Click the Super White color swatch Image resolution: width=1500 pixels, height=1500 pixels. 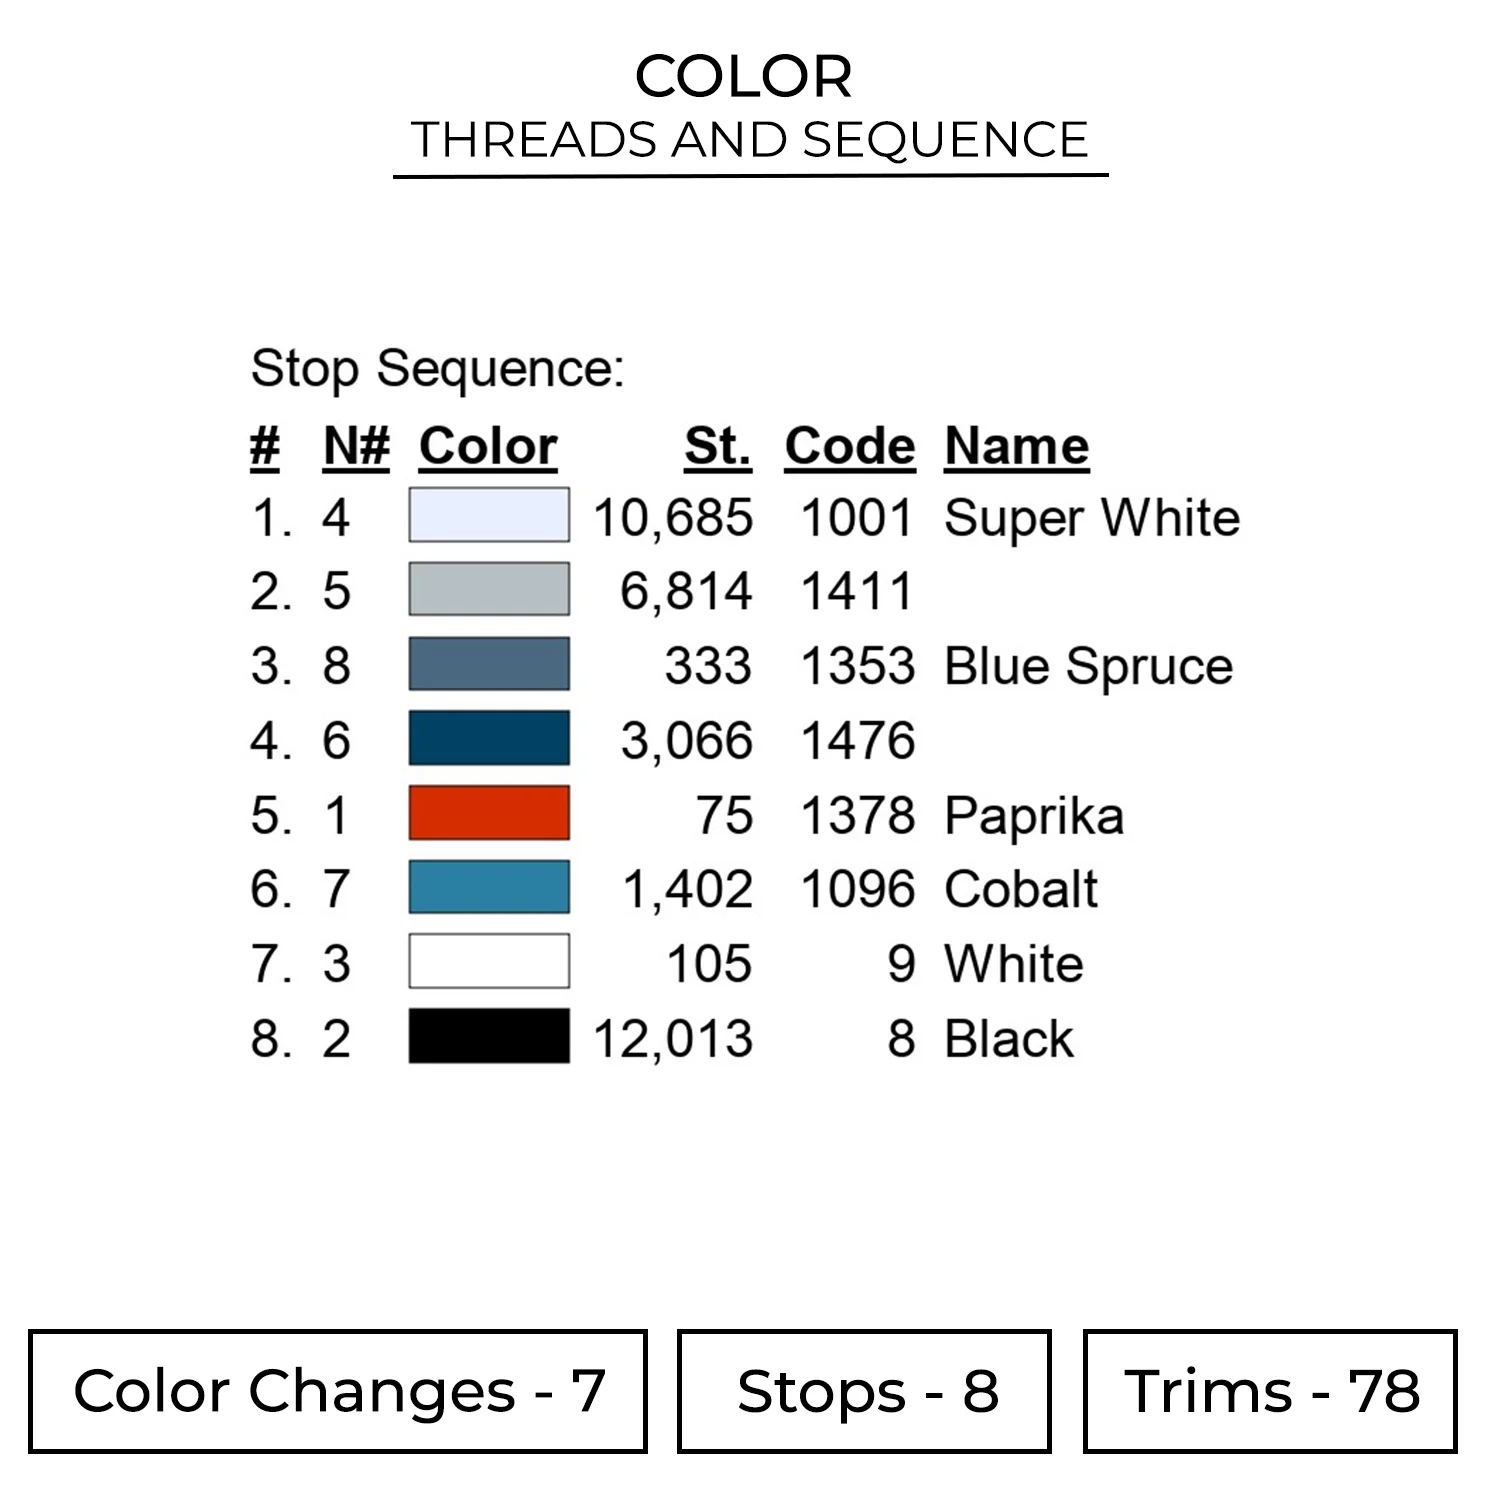(x=489, y=515)
